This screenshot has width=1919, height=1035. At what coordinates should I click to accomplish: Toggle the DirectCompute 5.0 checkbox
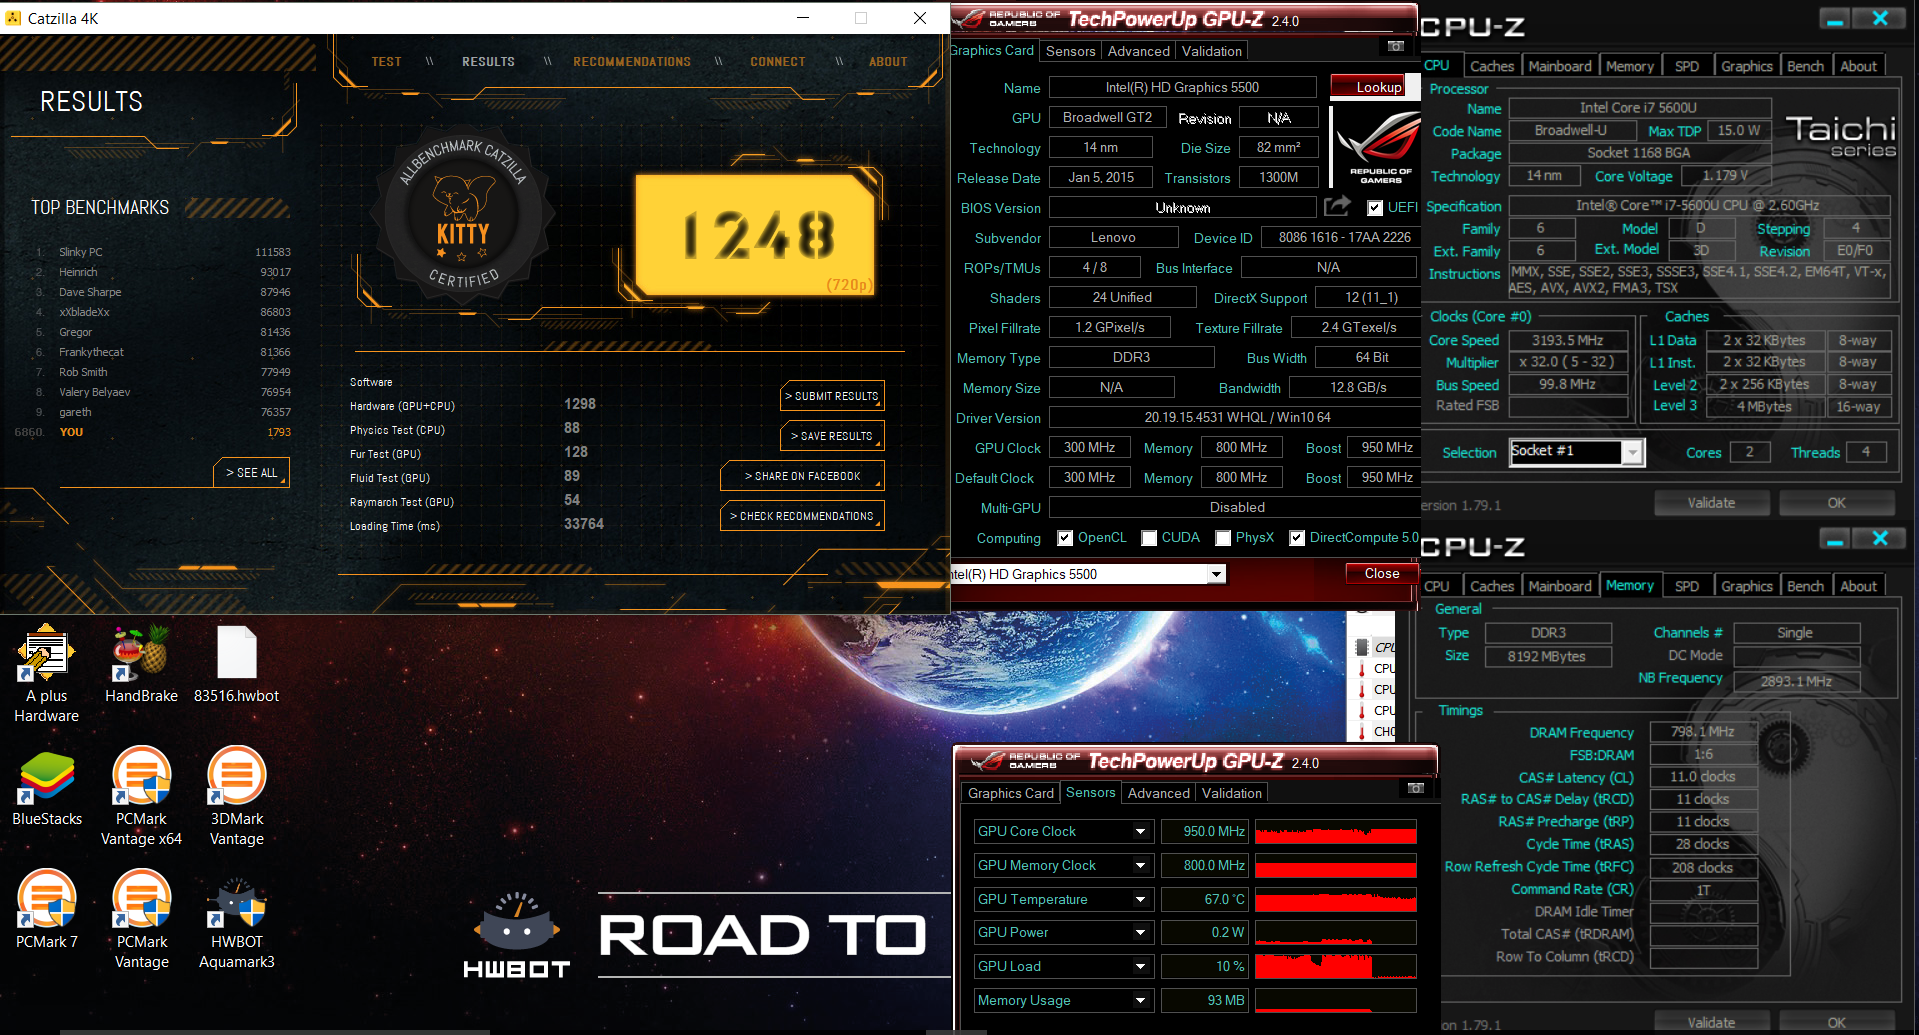1297,538
